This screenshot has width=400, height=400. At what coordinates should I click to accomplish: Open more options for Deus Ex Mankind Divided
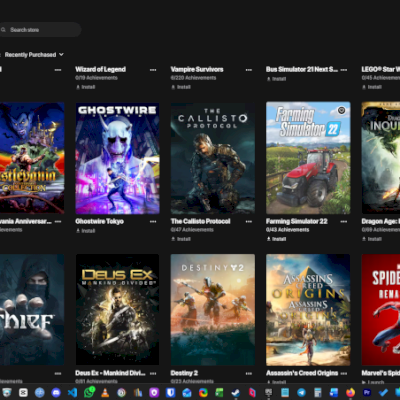[153, 373]
